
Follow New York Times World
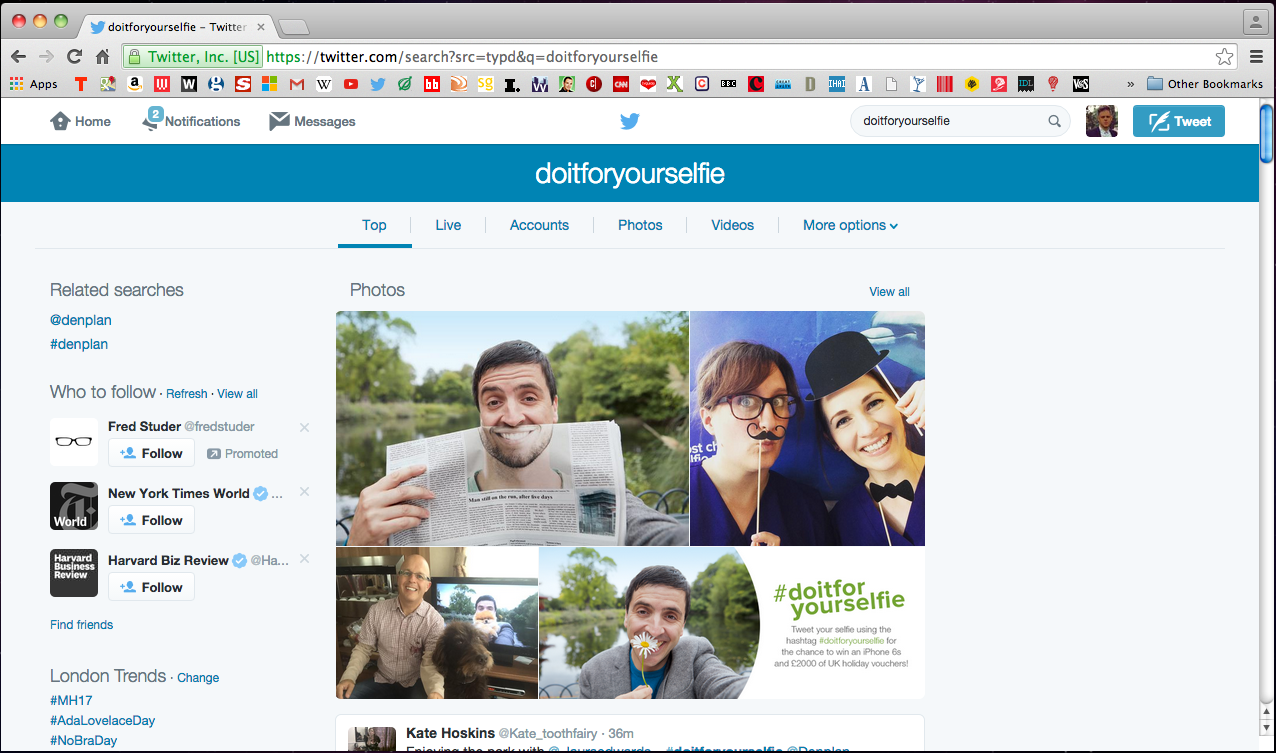[151, 520]
